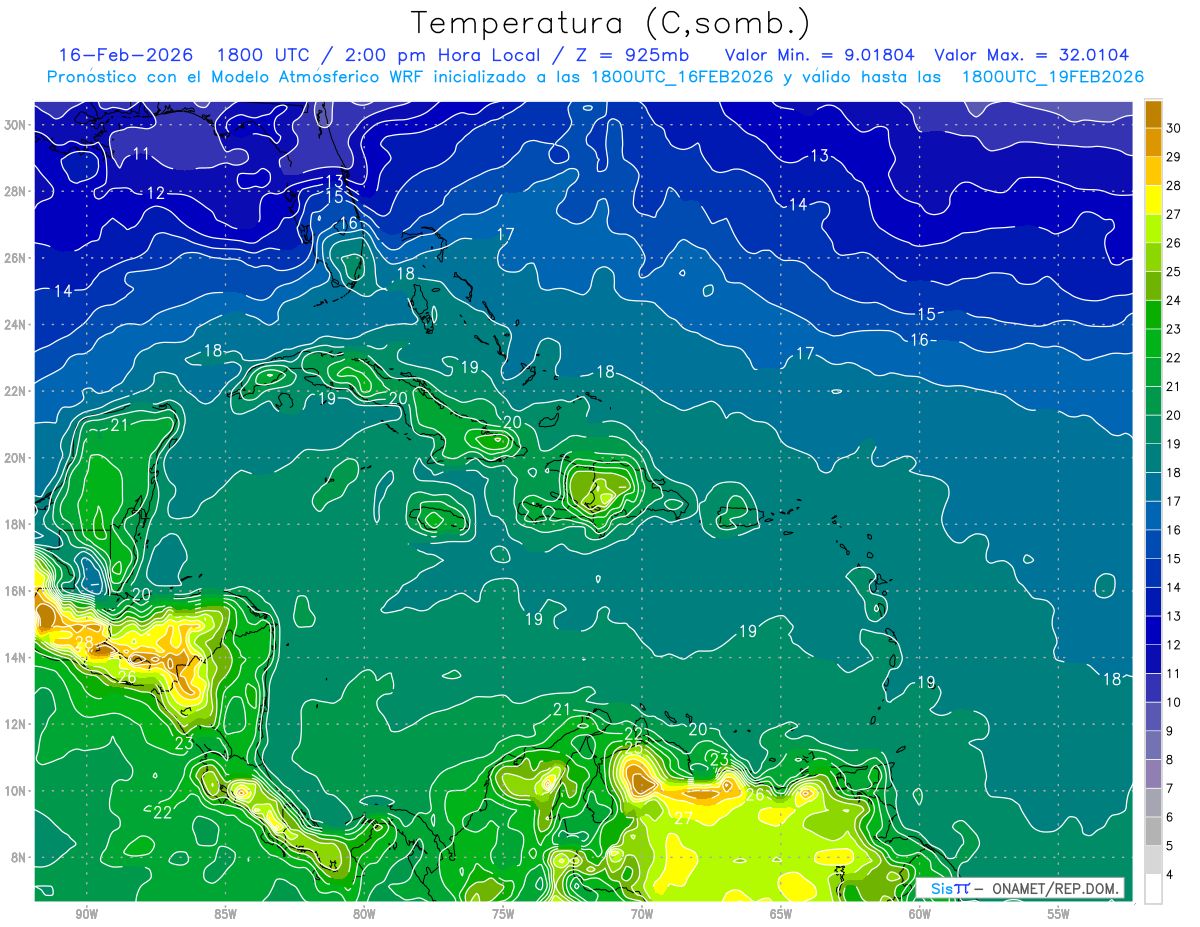
Task: Click the "85W" longitude axis label
Action: [x=225, y=915]
